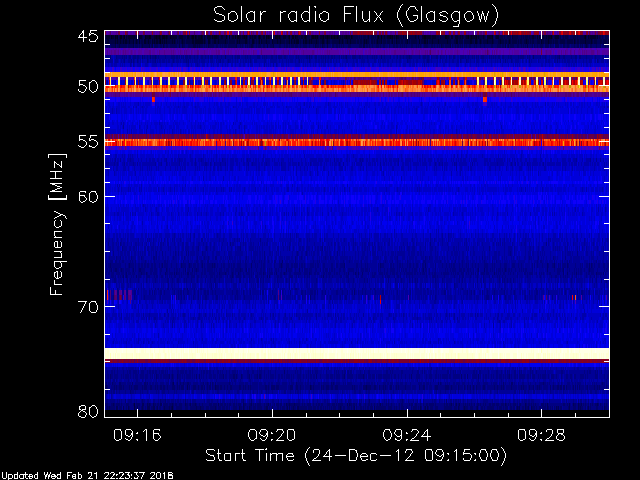Click the red-orange emission band at 55 MHz

point(357,142)
